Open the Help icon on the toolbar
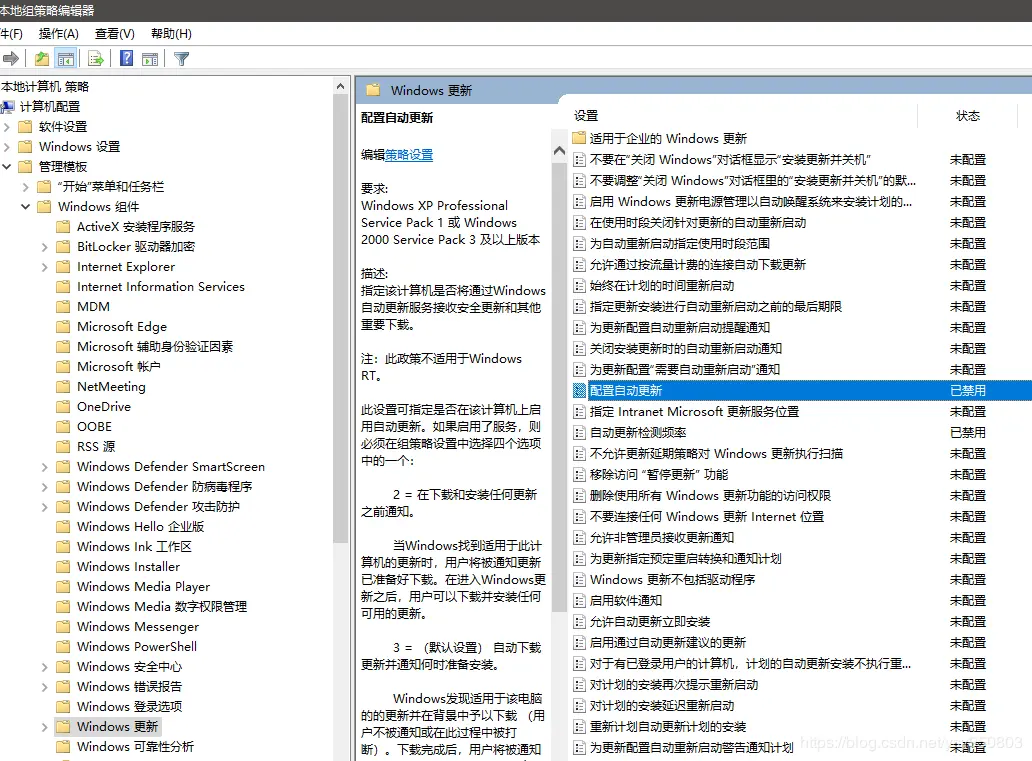This screenshot has width=1032, height=761. [124, 58]
